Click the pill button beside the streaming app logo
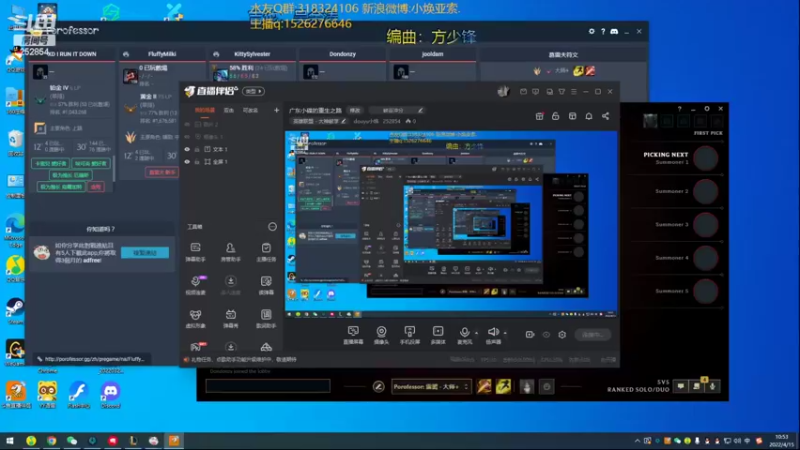 253,91
